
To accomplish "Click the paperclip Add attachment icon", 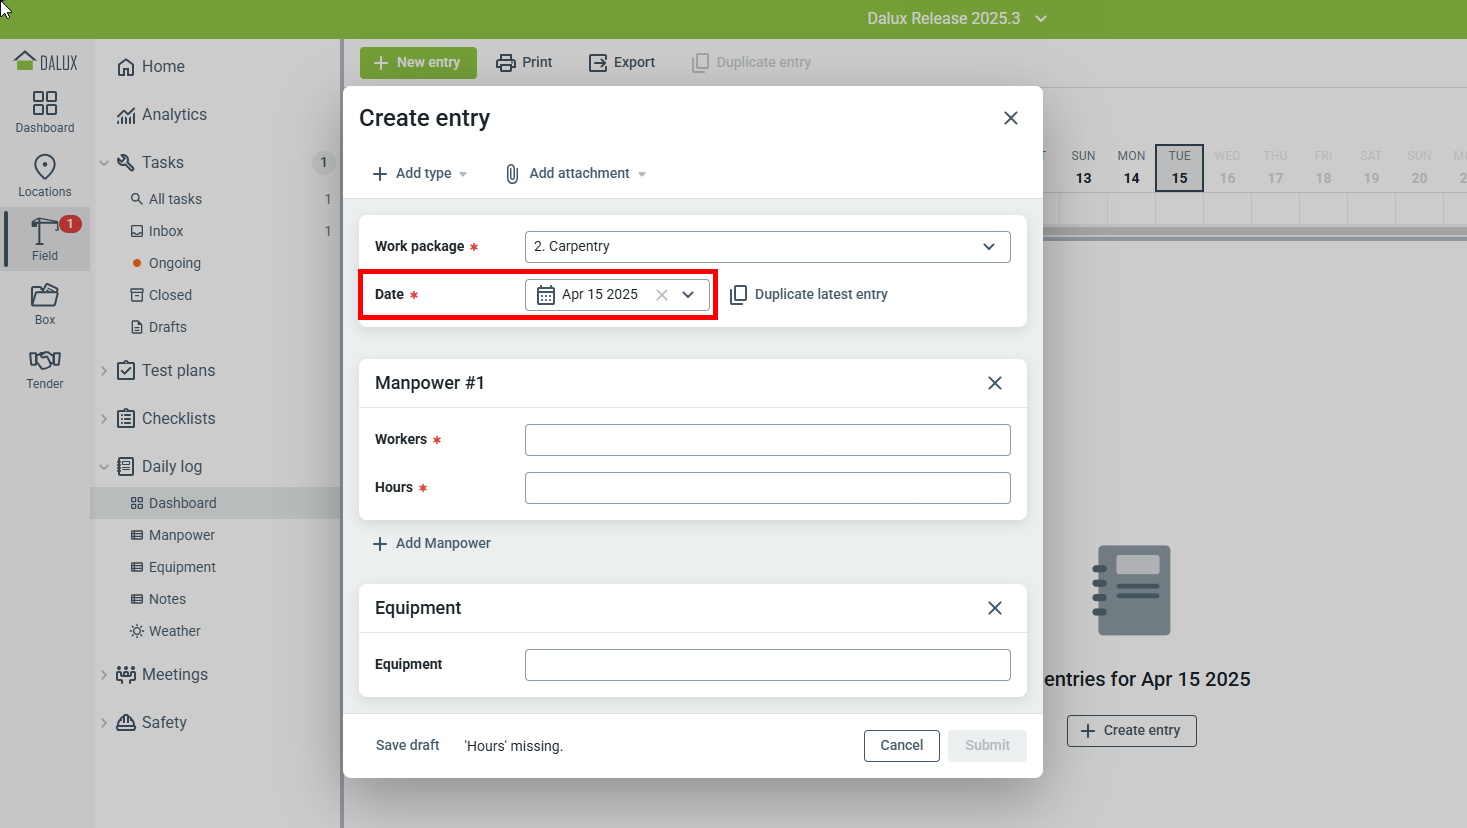I will [512, 174].
